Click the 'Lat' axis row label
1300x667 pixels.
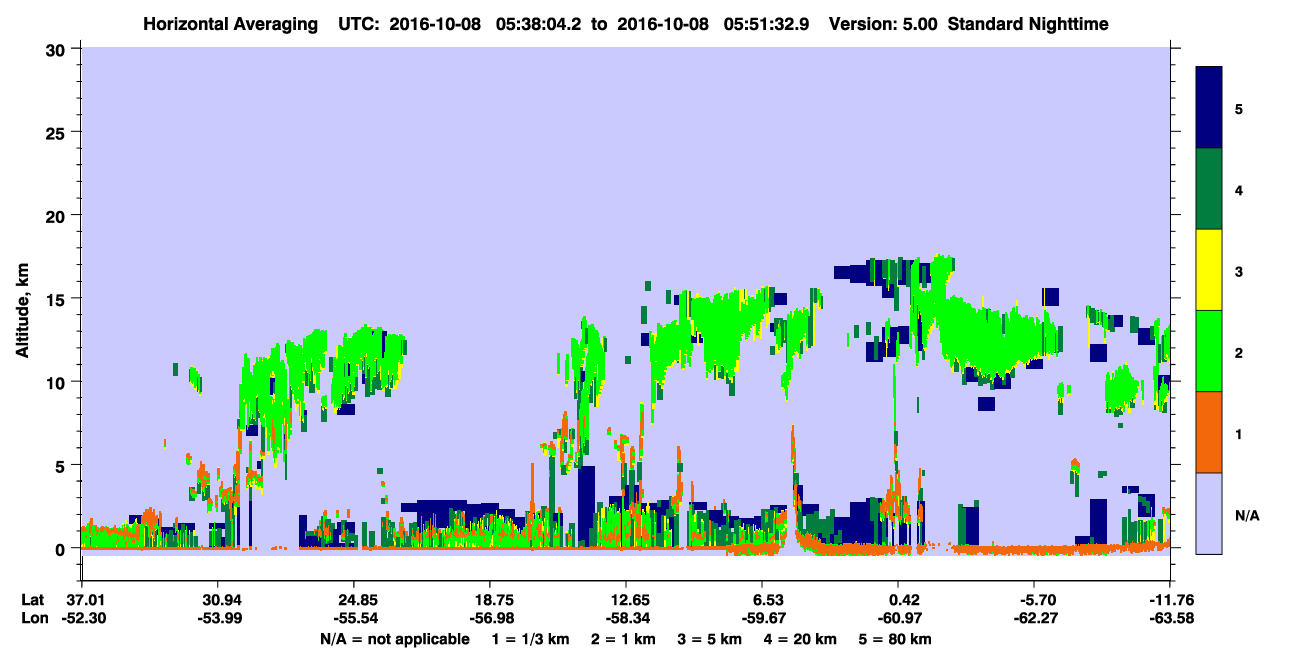(x=33, y=600)
